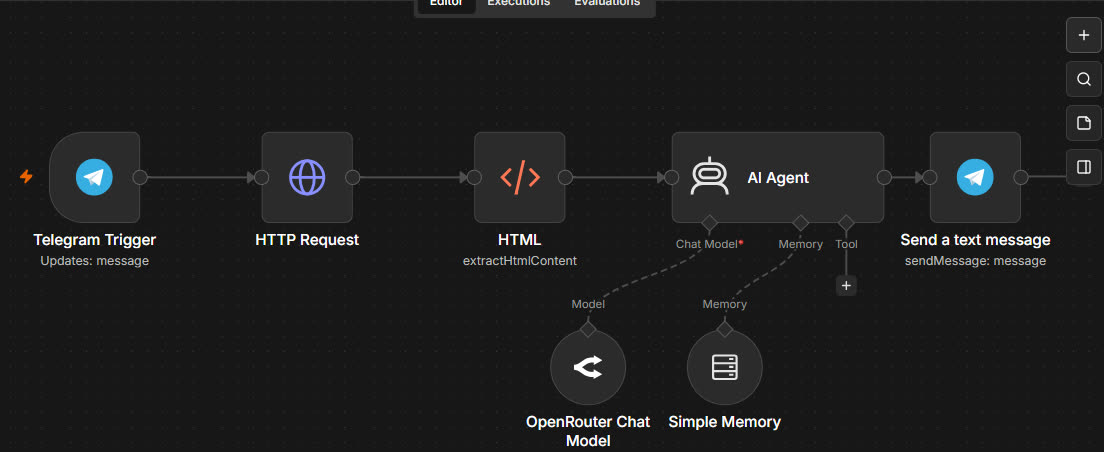Add a tool with plus button

[846, 286]
